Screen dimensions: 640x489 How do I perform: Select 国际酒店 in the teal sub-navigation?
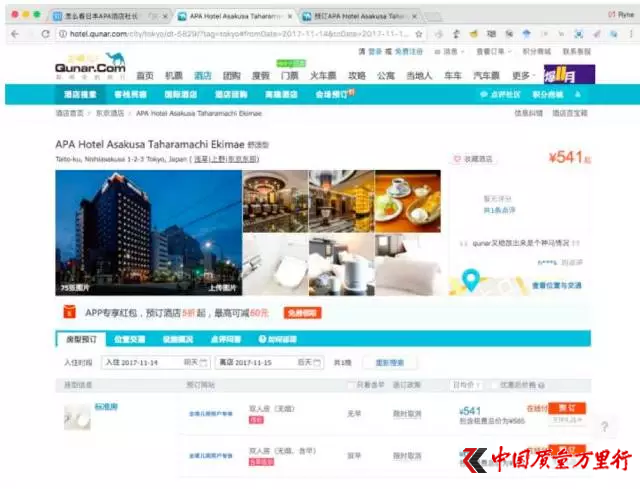pos(180,95)
